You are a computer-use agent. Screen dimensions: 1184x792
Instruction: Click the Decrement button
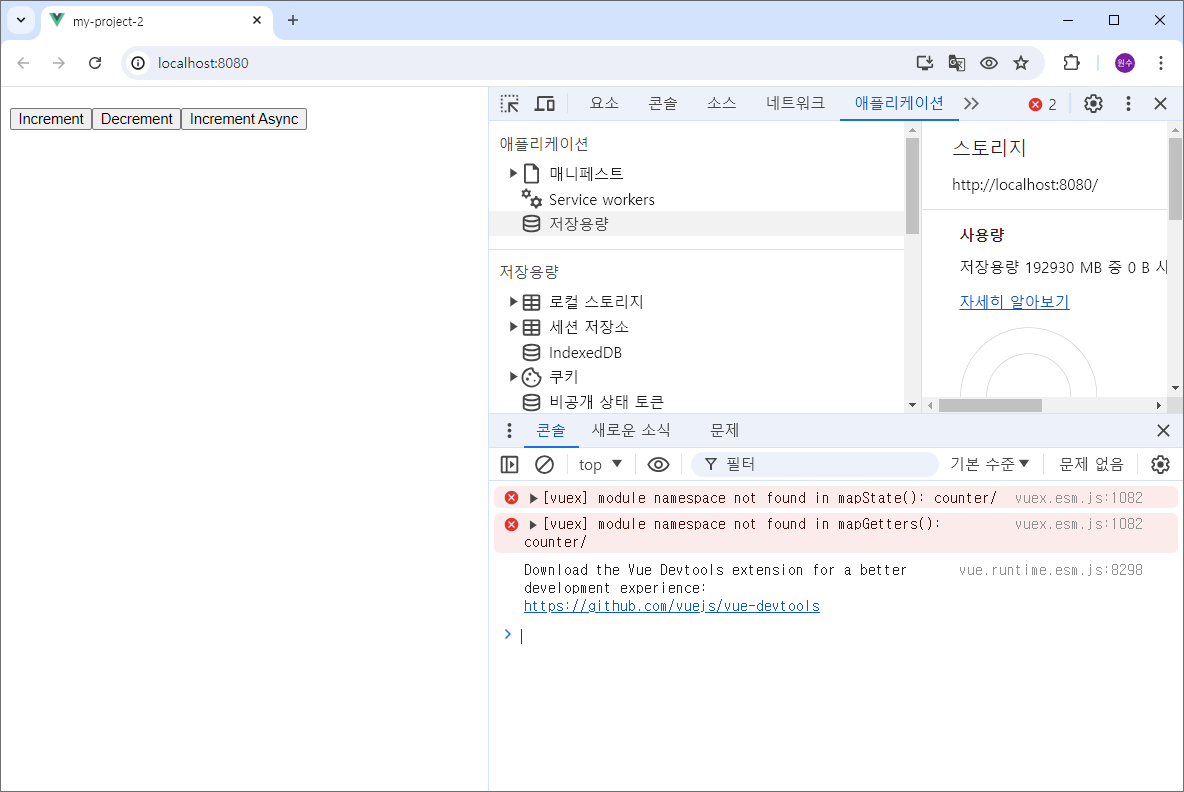pyautogui.click(x=137, y=119)
